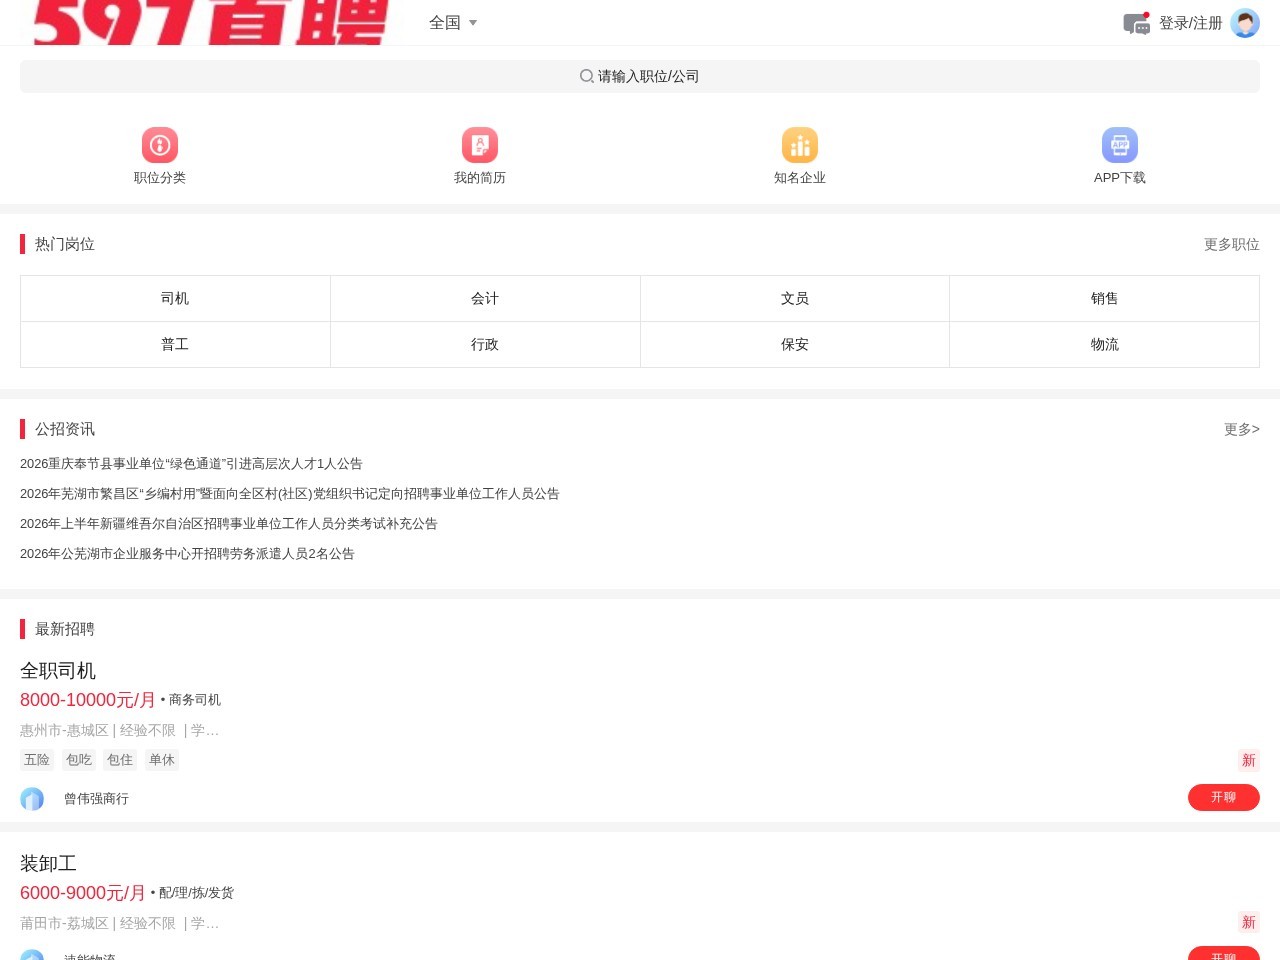1280x960 pixels.
Task: Open the 登录/注册 link
Action: tap(1190, 22)
